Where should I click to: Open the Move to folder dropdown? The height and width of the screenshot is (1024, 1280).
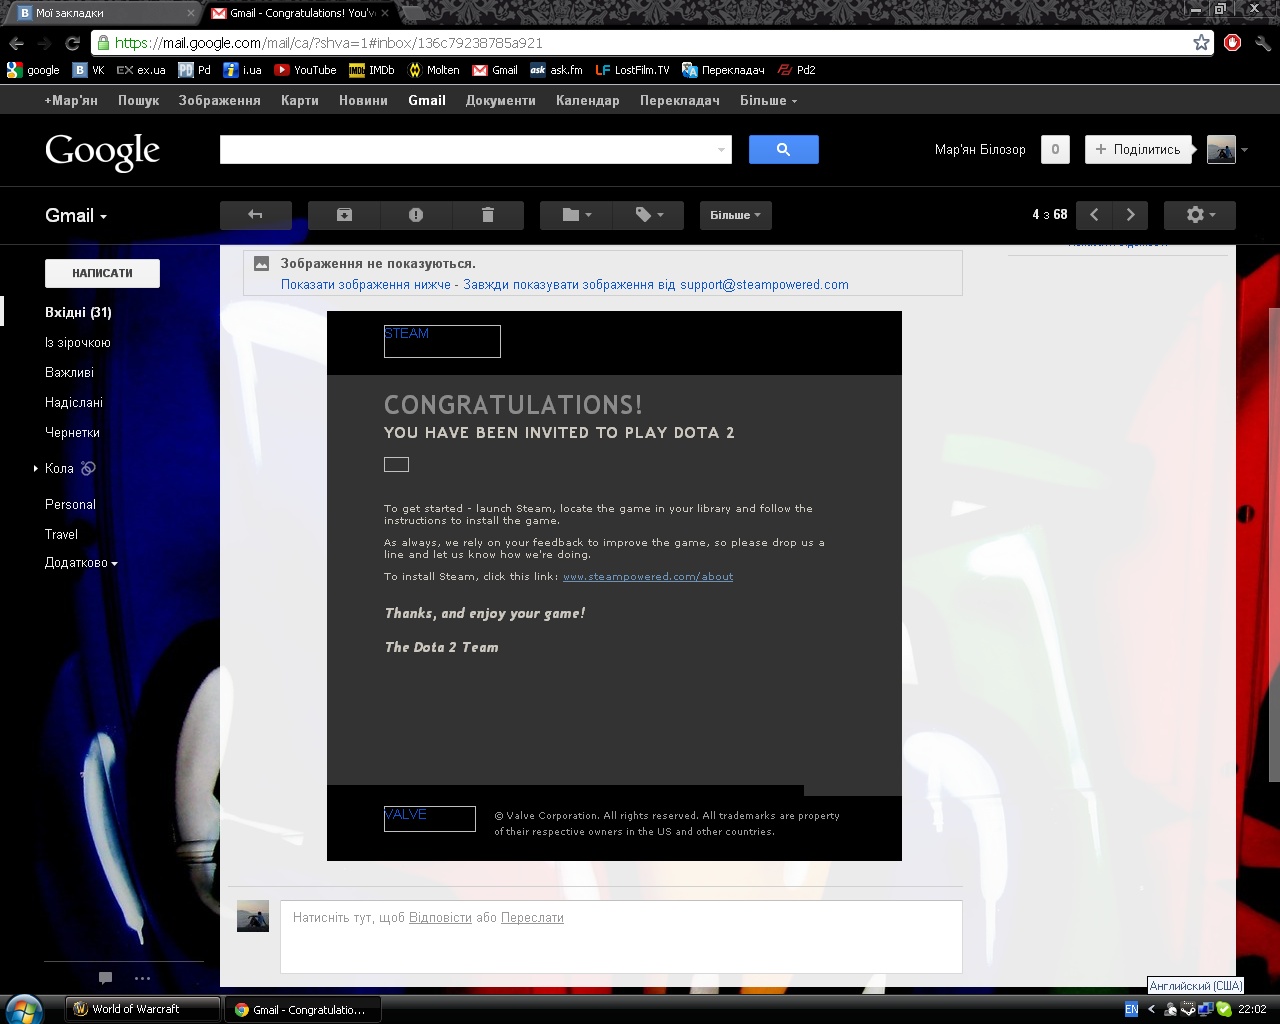click(x=576, y=215)
